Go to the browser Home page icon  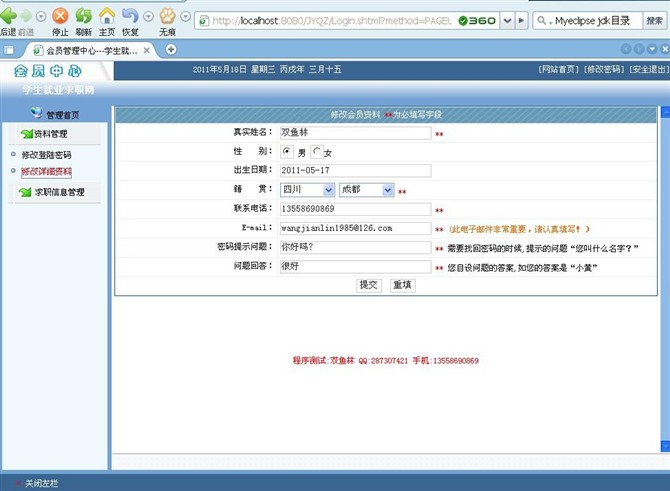click(107, 16)
